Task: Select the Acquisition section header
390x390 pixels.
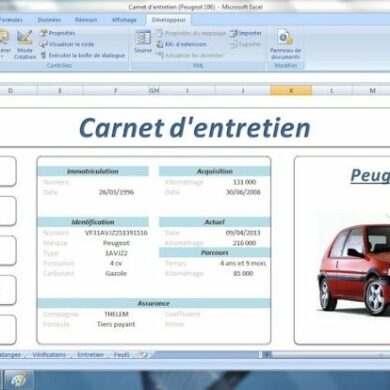Action: coord(215,171)
